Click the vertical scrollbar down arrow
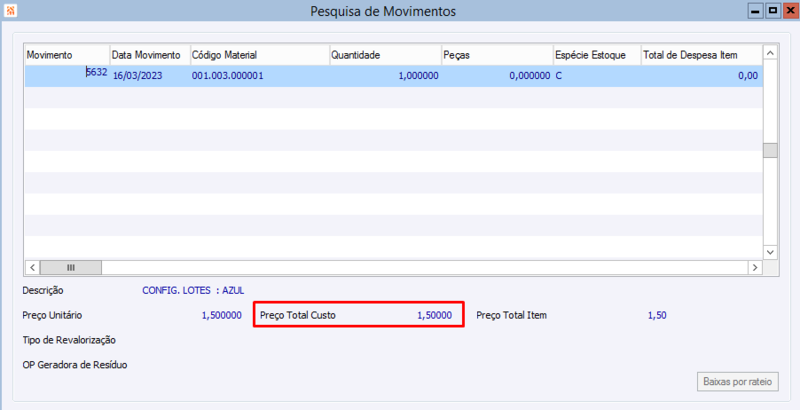Screen dimensions: 800x410 (x=770, y=252)
